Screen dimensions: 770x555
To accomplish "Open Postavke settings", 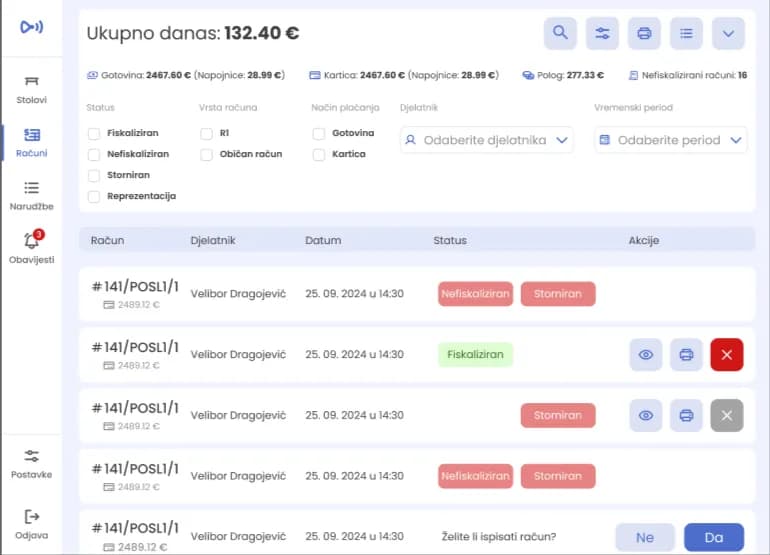I will [x=31, y=464].
